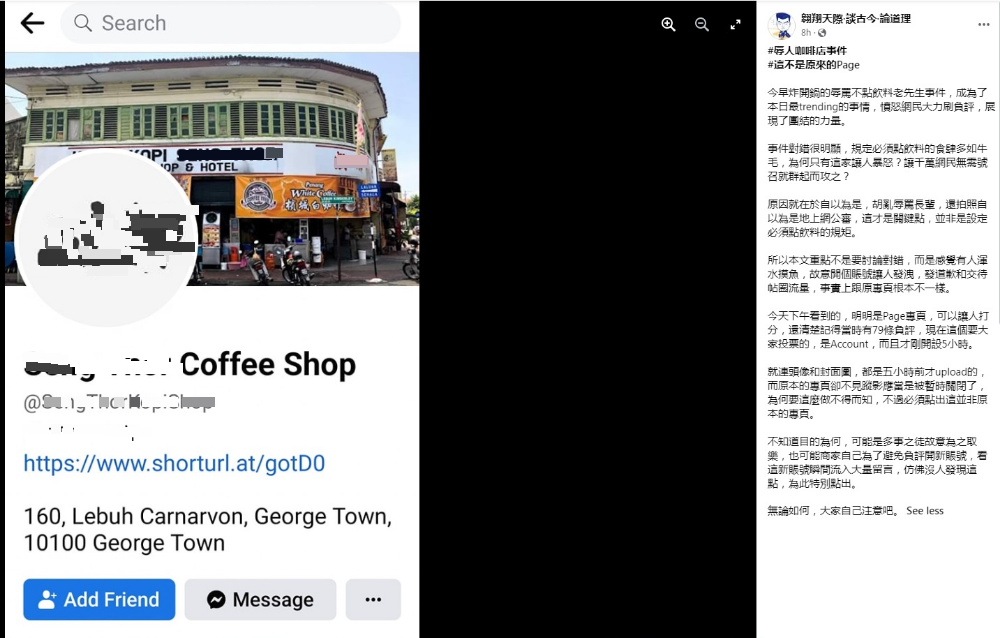The image size is (1000, 638).
Task: Zoom out of the photo
Action: pos(702,25)
